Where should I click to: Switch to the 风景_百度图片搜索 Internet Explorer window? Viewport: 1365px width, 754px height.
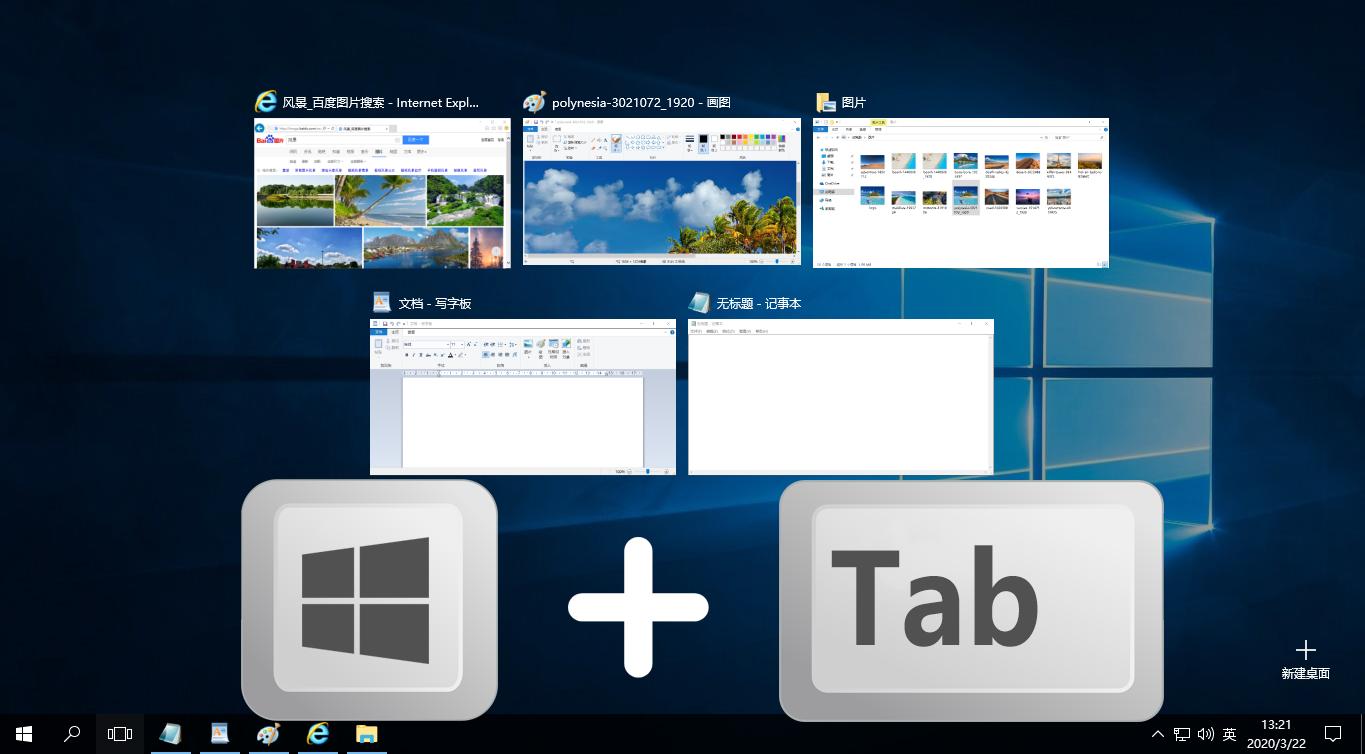click(382, 193)
